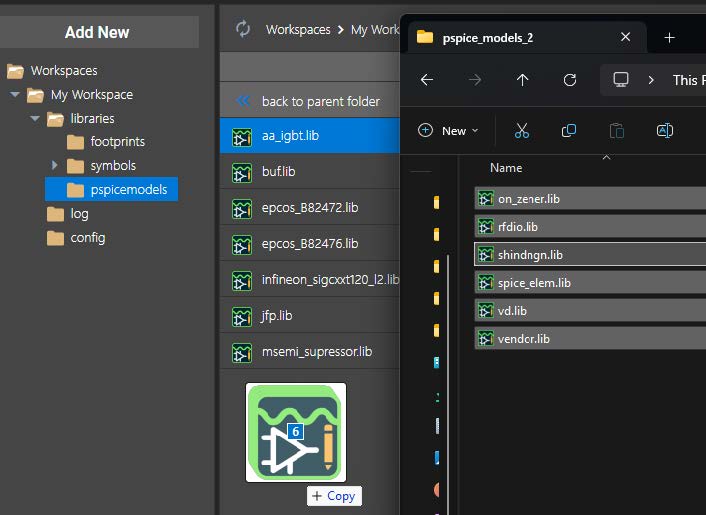Go up one folder in Explorer
Image resolution: width=706 pixels, height=515 pixels.
point(522,80)
